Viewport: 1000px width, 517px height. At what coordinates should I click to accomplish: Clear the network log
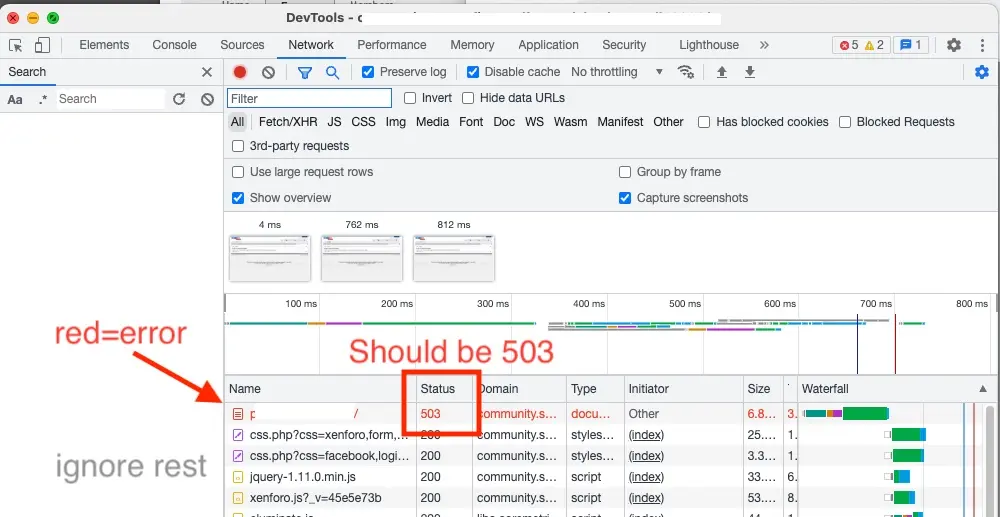click(x=268, y=72)
